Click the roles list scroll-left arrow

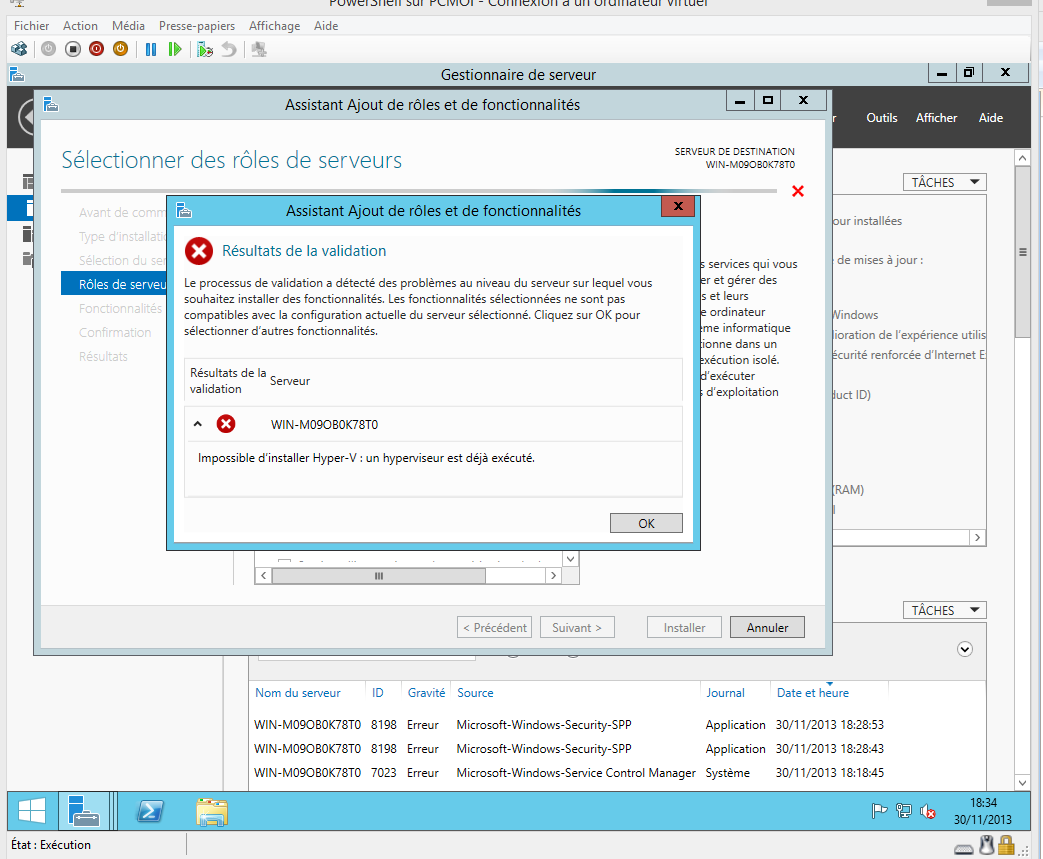263,576
